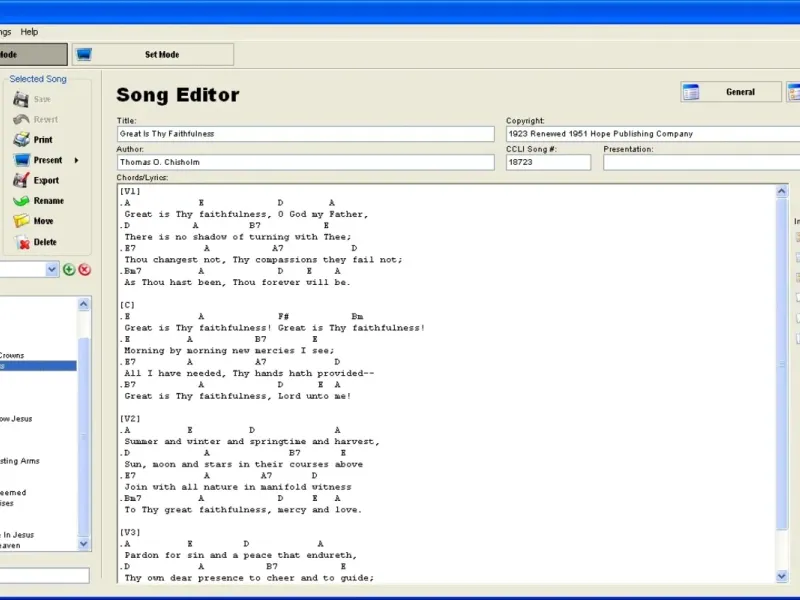Screen dimensions: 800x600
Task: Click into the empty Presentation field
Action: pos(702,162)
